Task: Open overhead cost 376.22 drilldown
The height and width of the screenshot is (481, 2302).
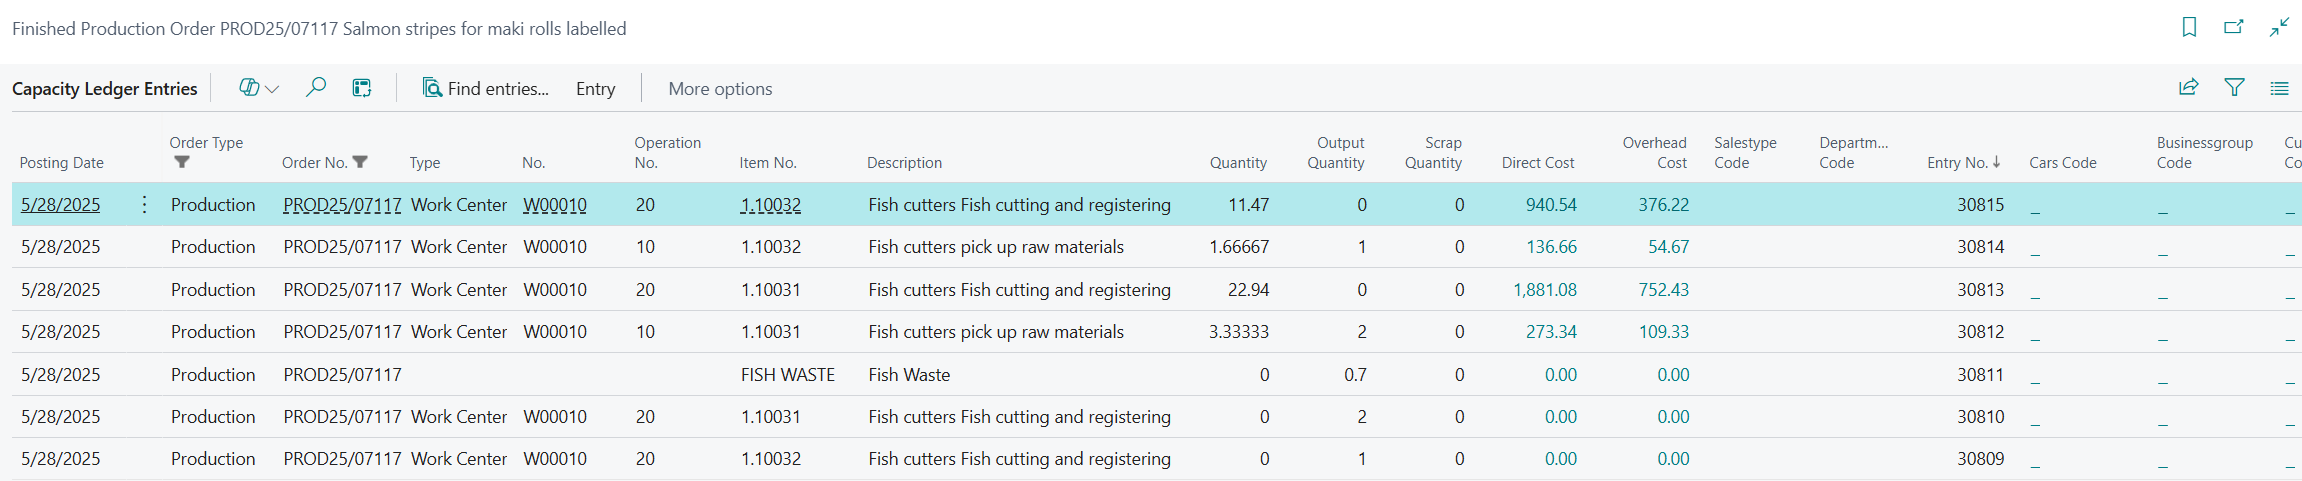Action: (1663, 204)
